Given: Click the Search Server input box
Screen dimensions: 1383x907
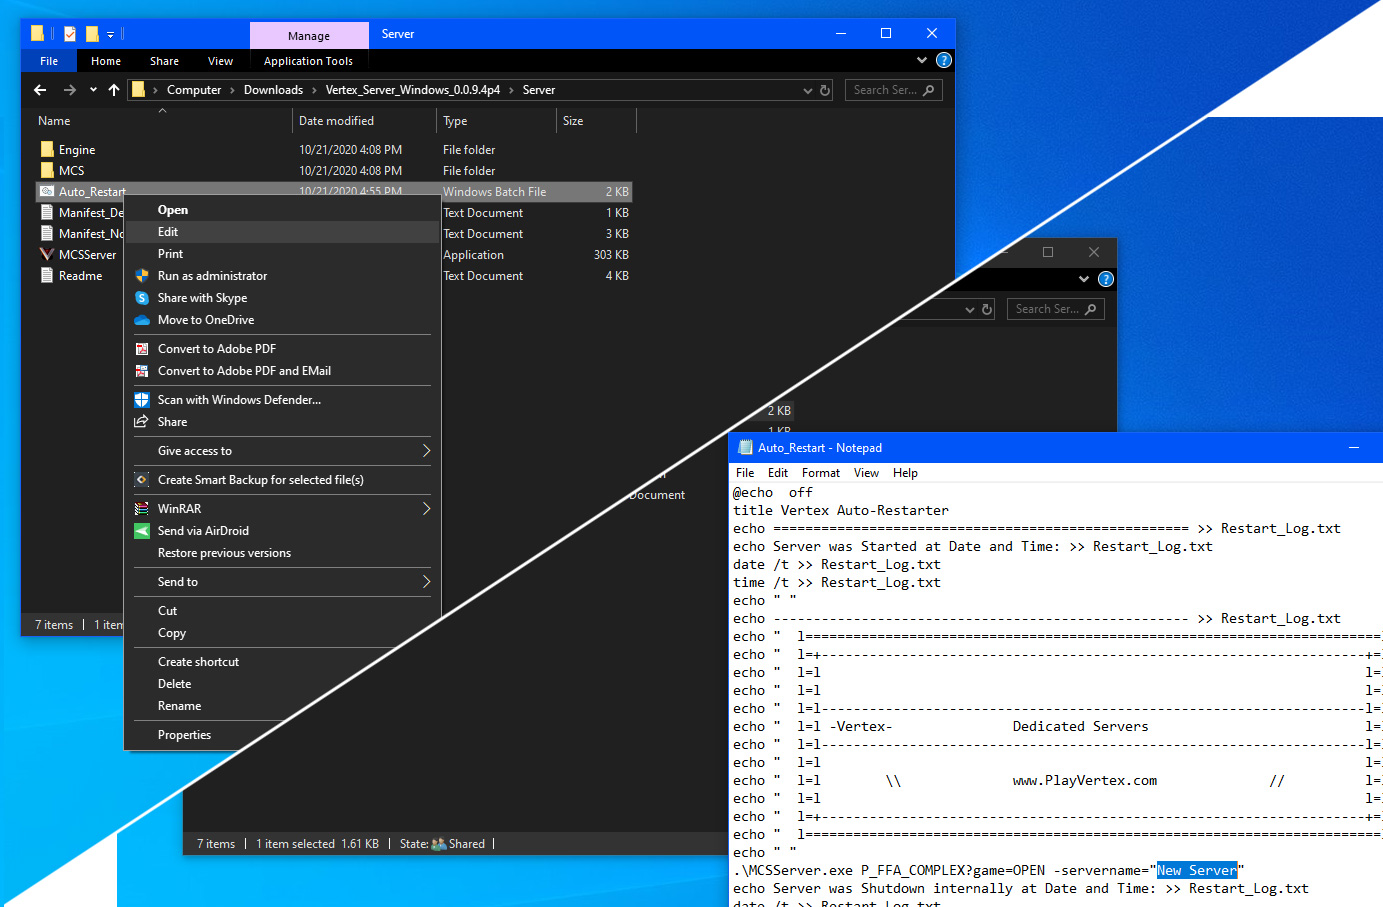Looking at the screenshot, I should tap(885, 90).
